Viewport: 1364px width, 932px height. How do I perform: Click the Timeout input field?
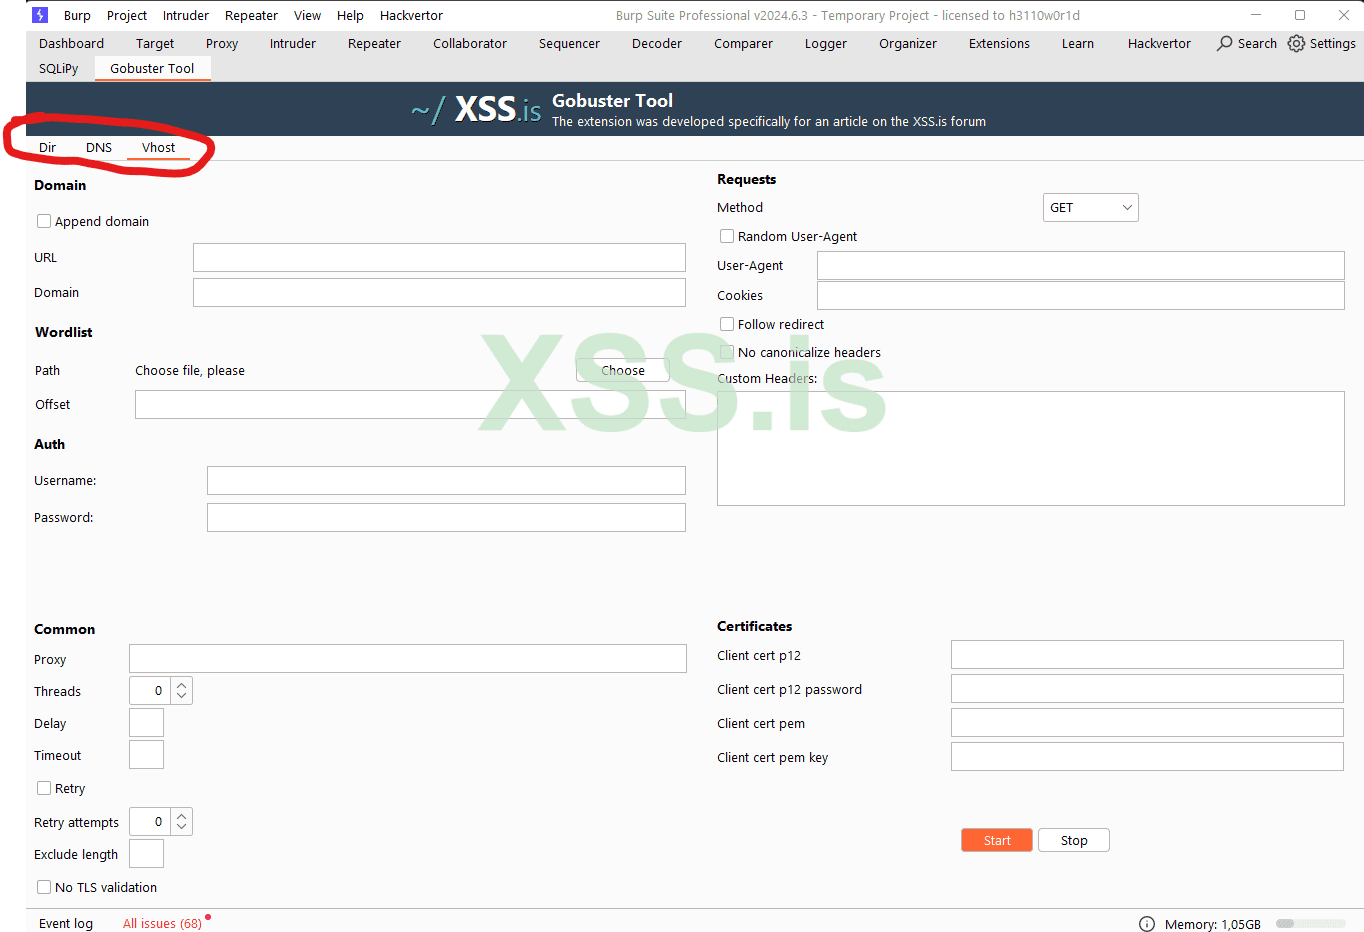point(146,754)
